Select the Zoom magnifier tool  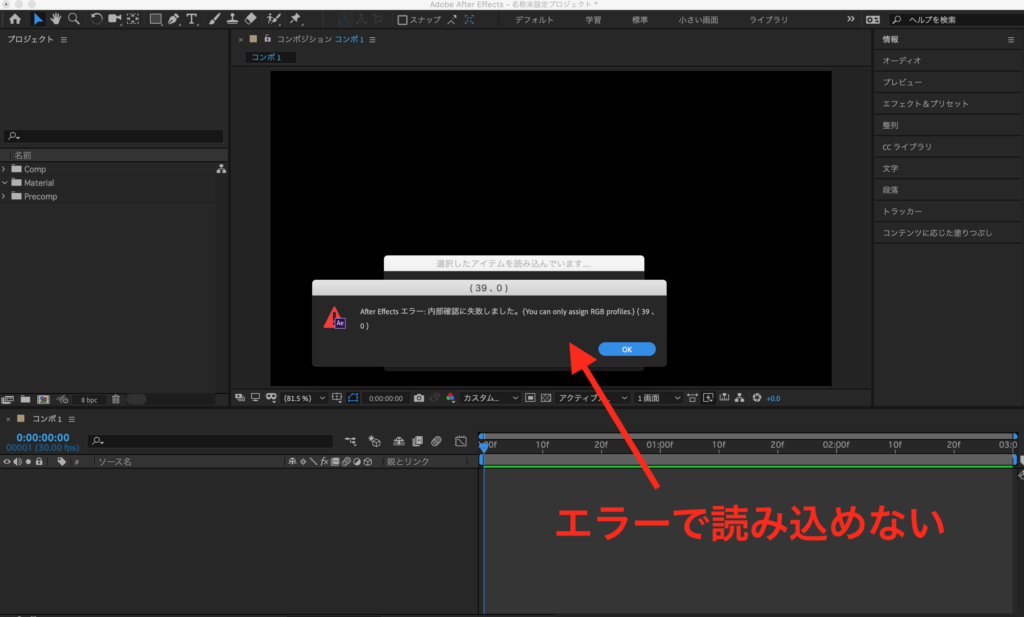point(74,19)
